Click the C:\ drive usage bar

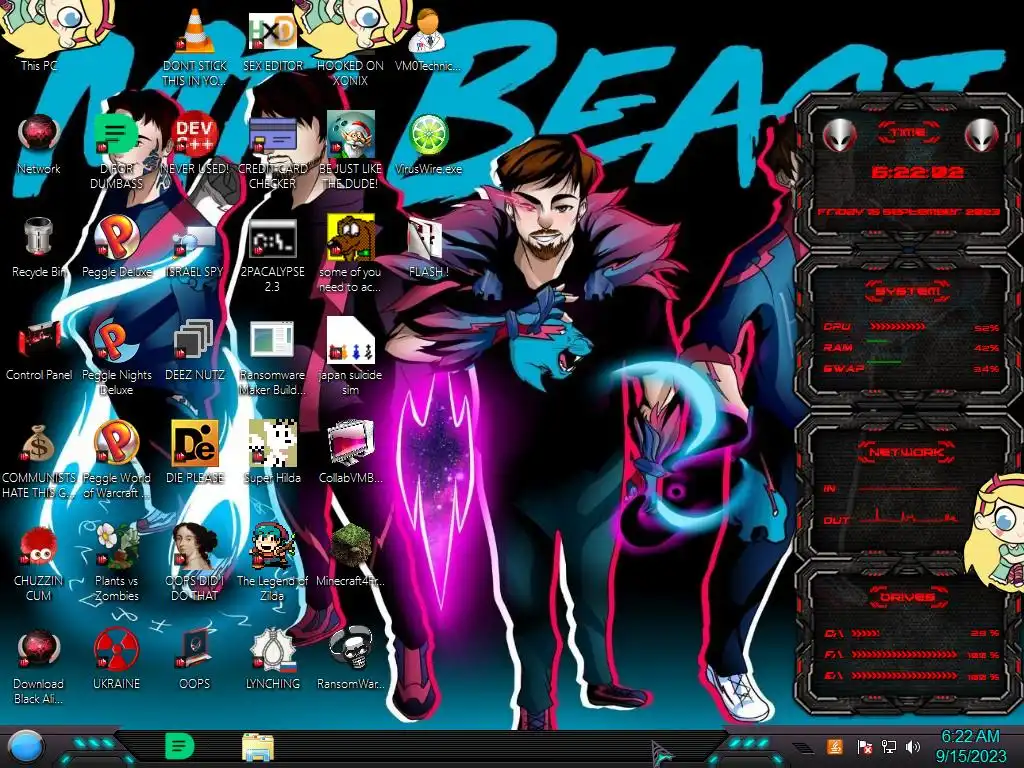(866, 633)
